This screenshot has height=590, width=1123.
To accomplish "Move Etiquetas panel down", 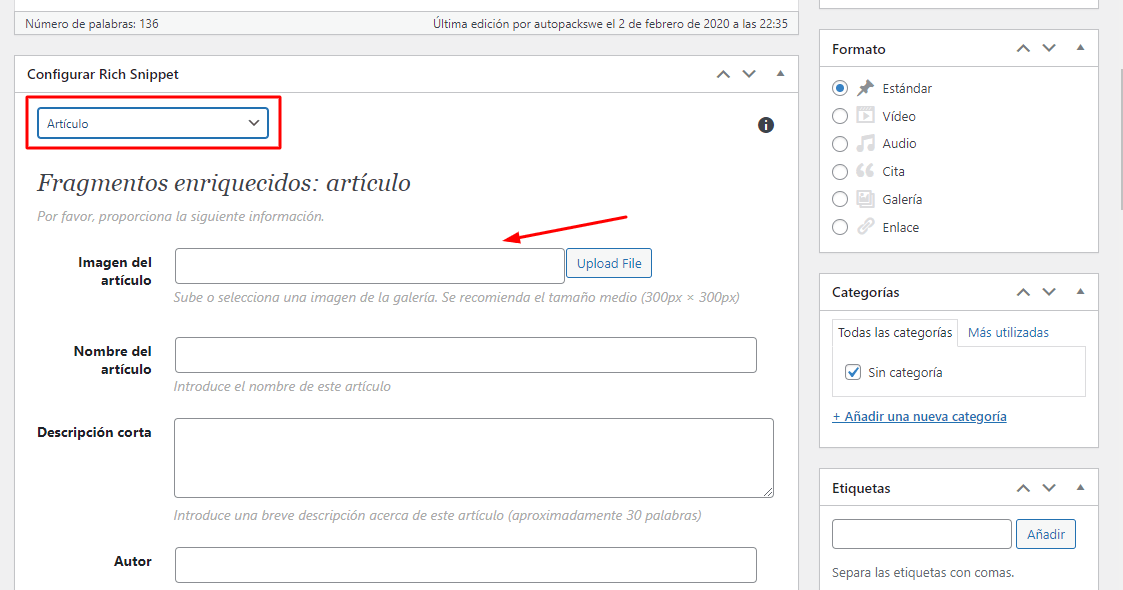I will pos(1049,488).
